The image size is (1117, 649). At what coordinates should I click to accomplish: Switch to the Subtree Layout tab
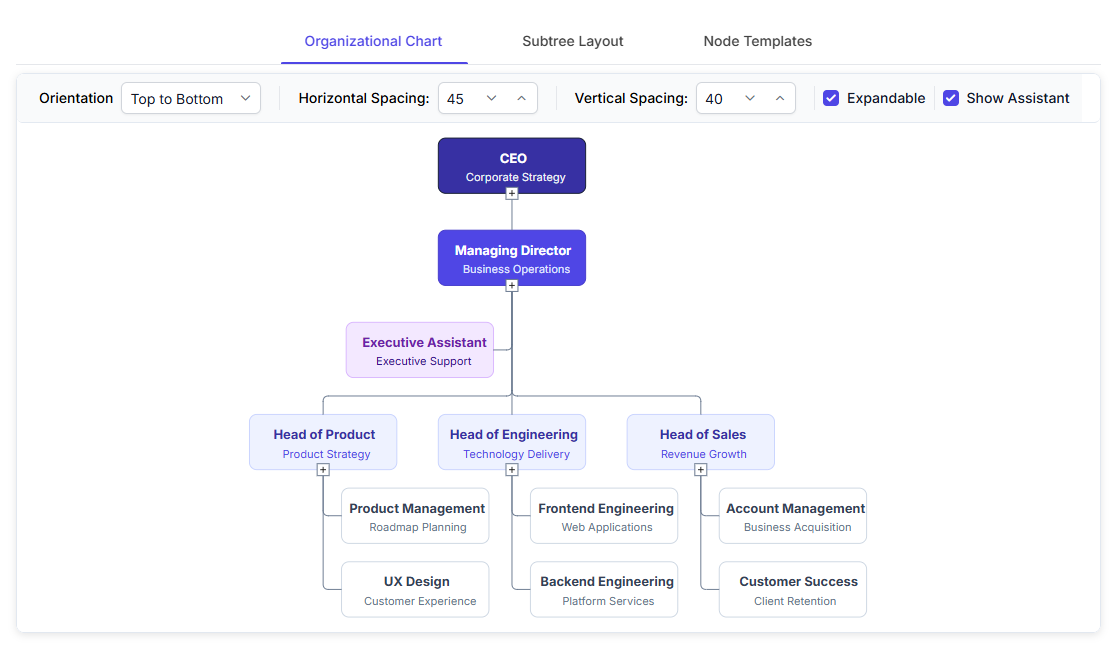point(572,41)
